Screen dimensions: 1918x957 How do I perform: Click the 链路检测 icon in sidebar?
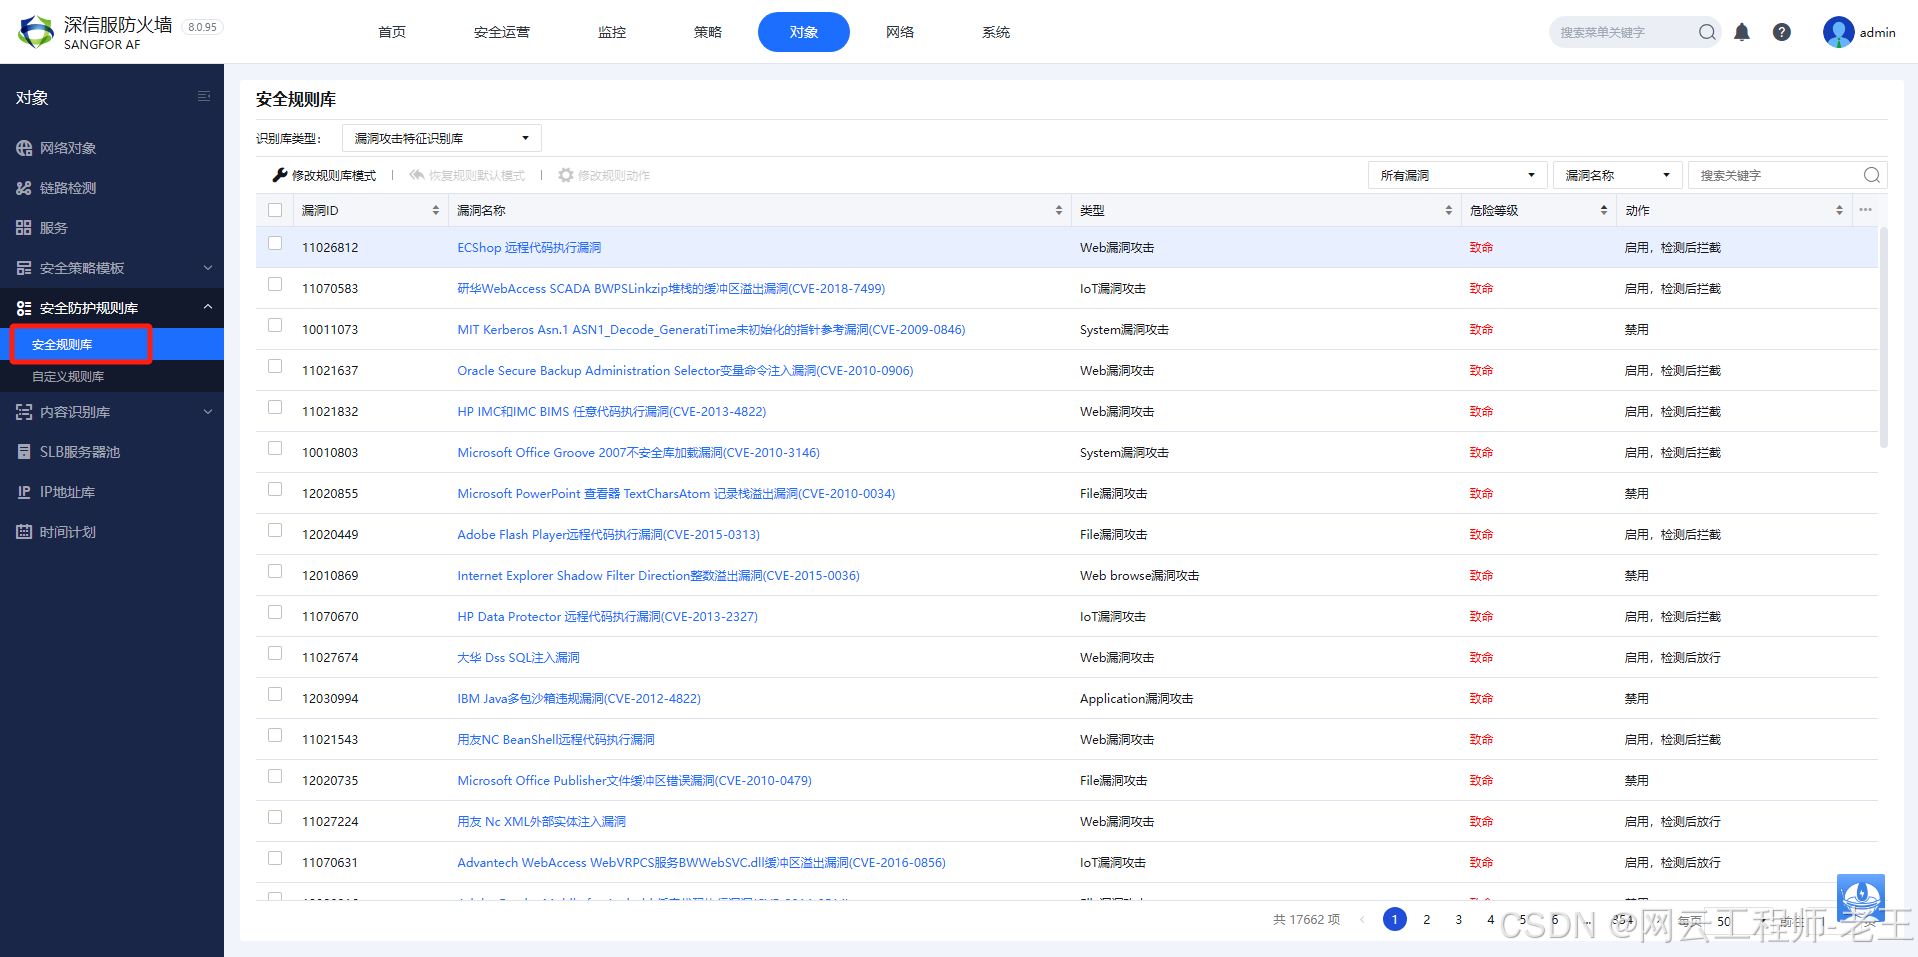click(24, 188)
